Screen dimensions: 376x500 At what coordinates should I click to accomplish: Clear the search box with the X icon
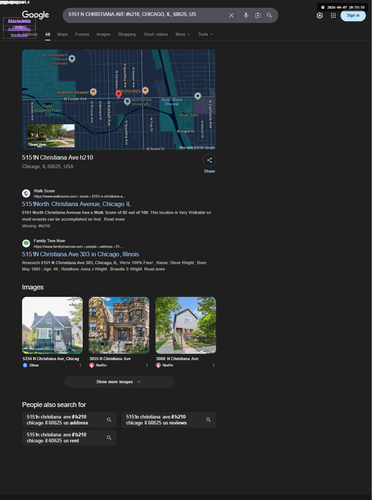point(231,16)
